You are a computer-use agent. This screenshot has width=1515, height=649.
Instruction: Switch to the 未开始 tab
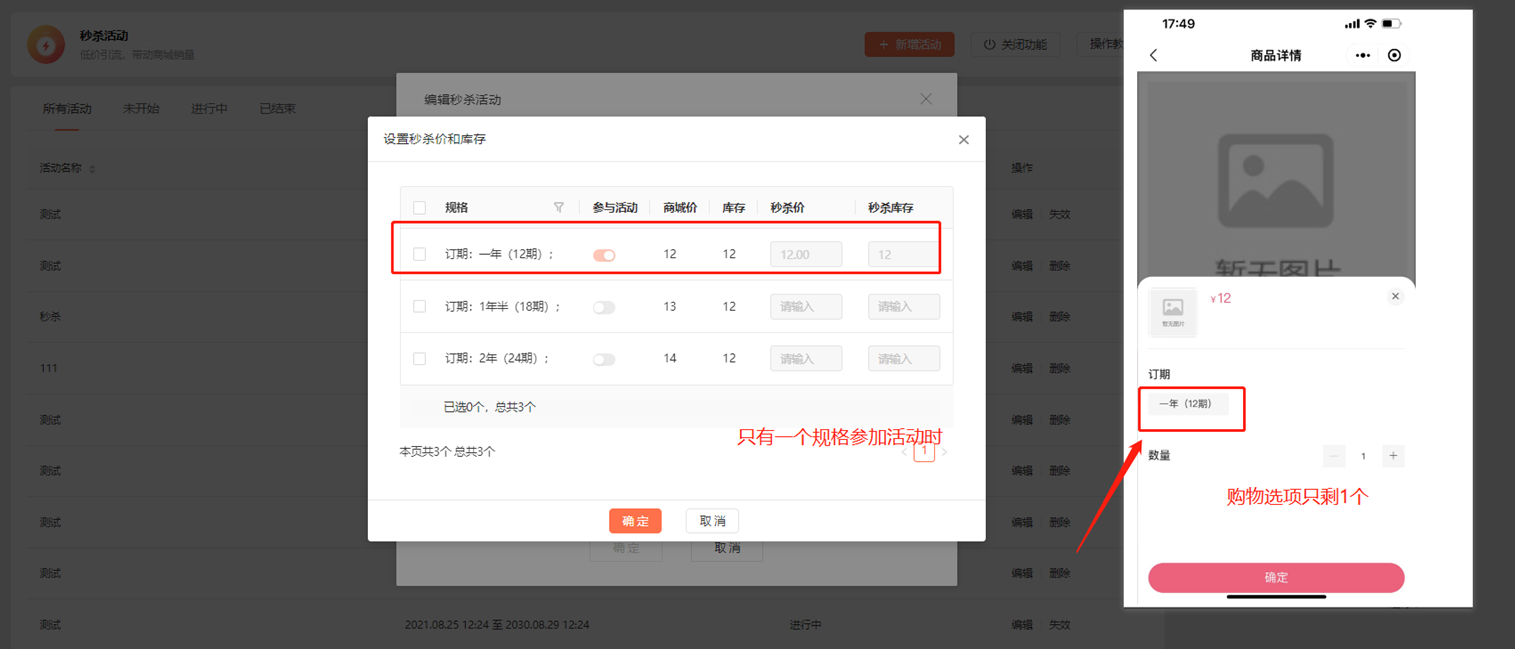141,109
